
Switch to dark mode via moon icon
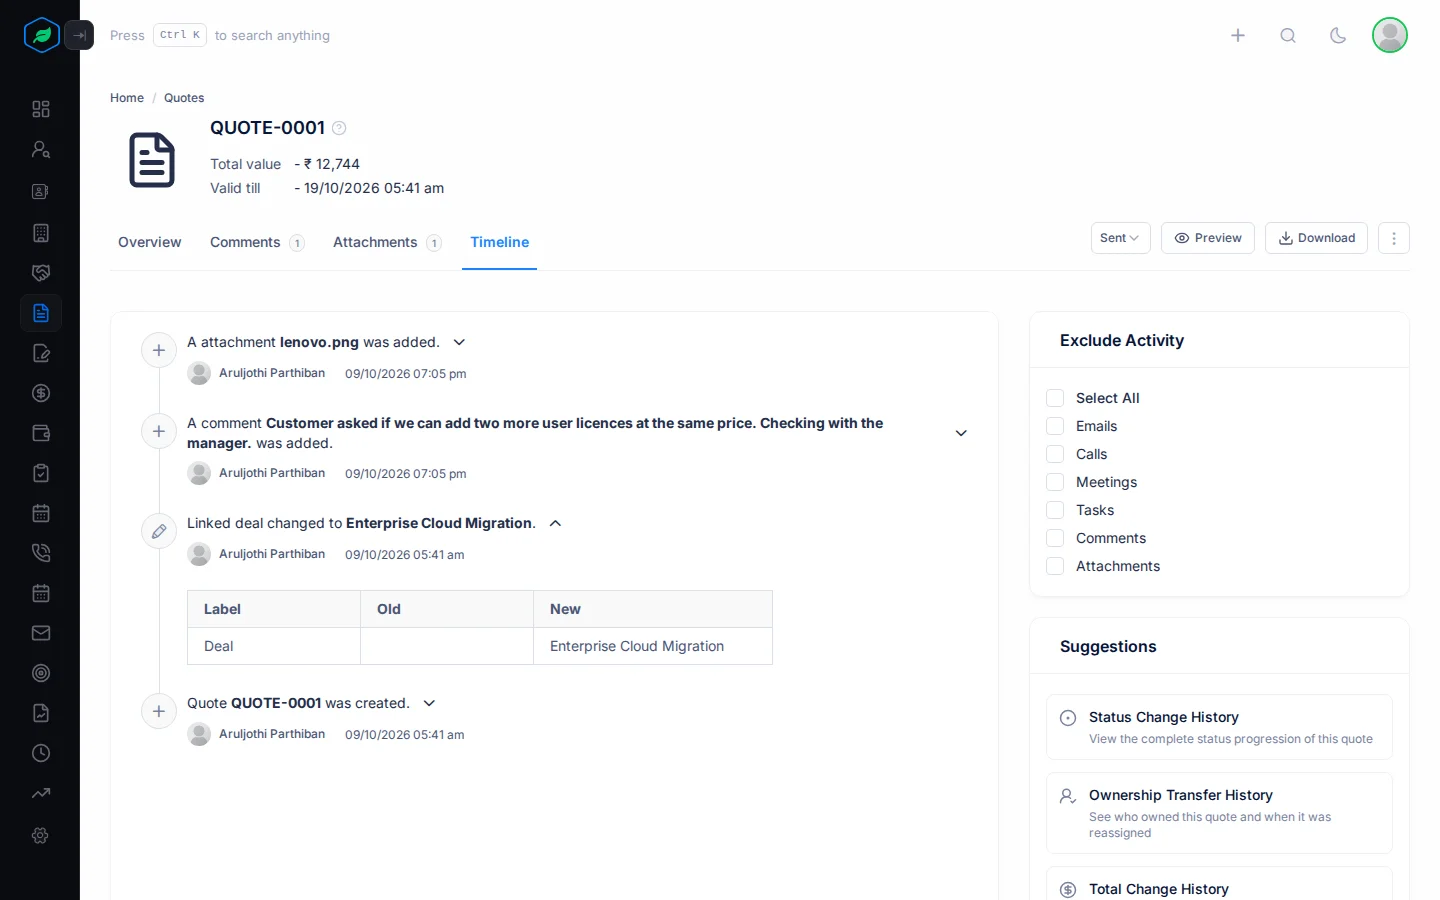1338,35
